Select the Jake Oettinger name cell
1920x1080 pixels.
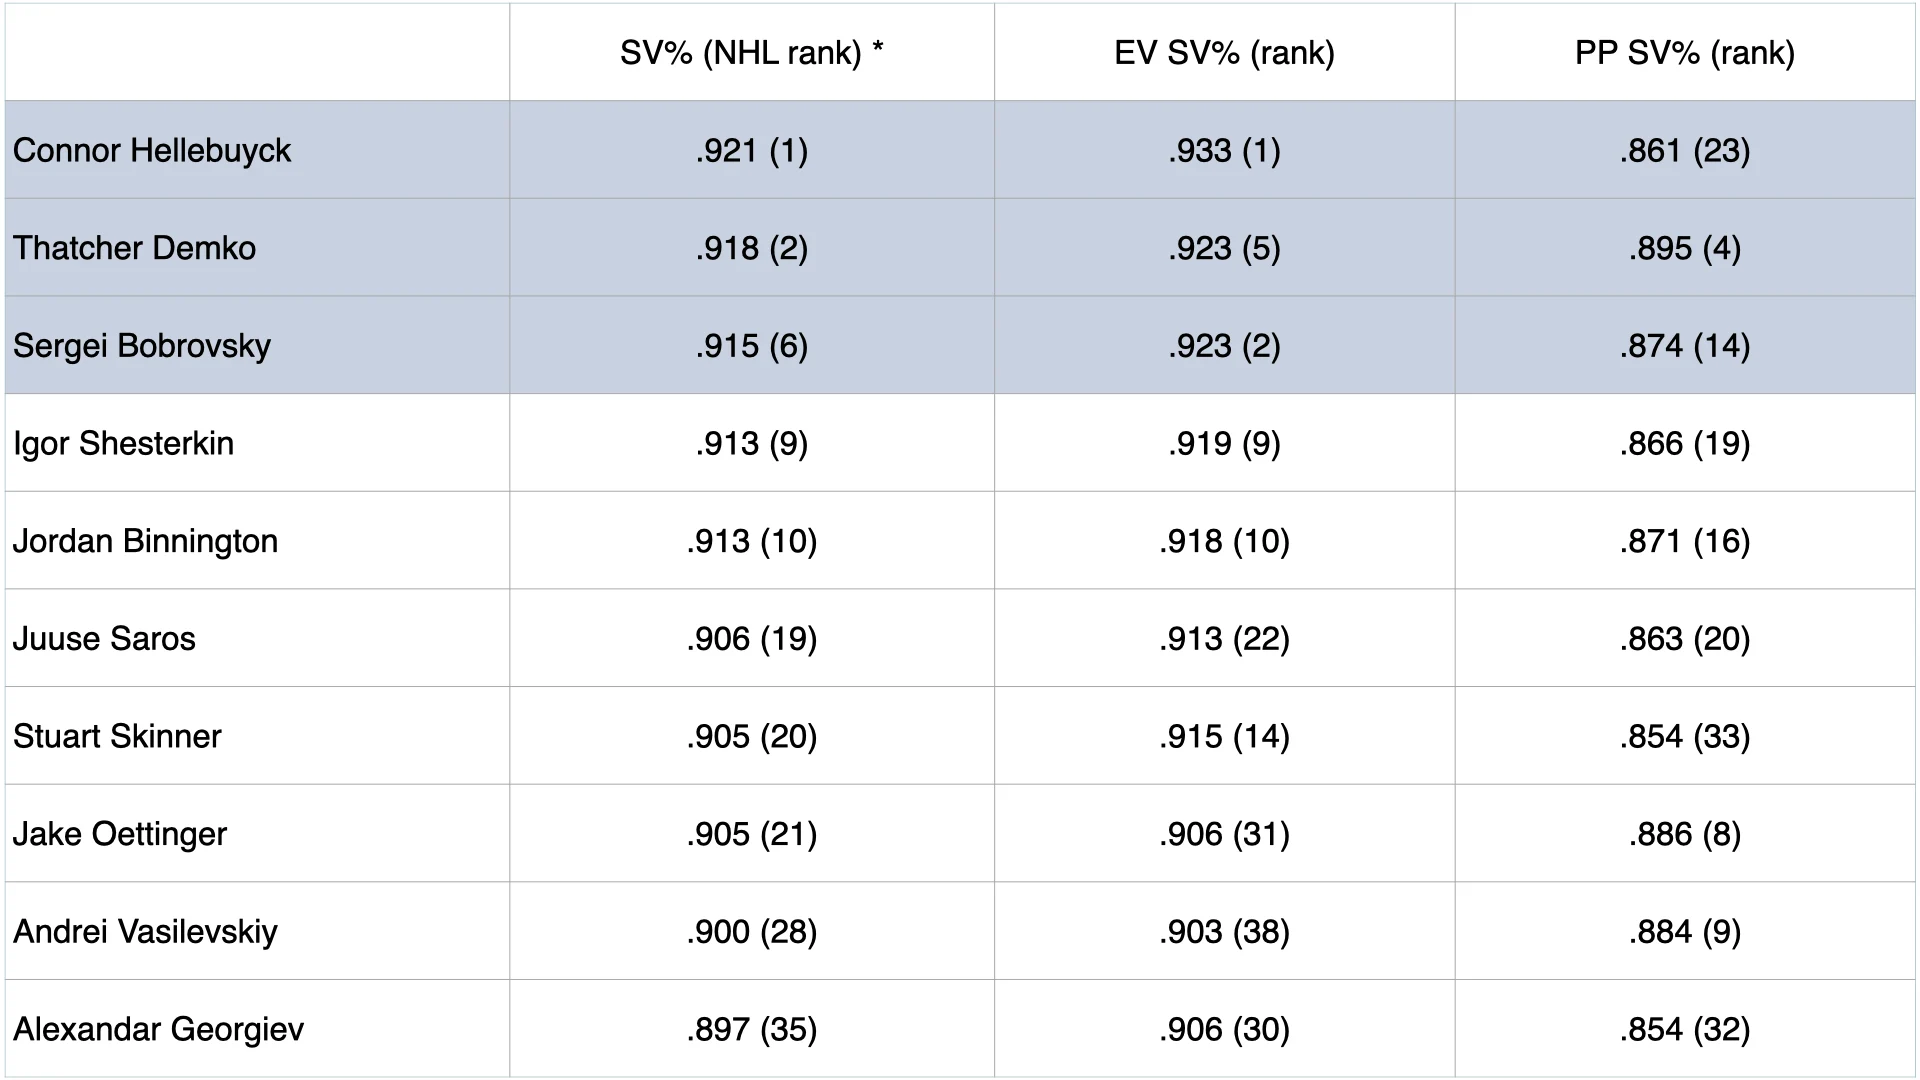tap(120, 834)
